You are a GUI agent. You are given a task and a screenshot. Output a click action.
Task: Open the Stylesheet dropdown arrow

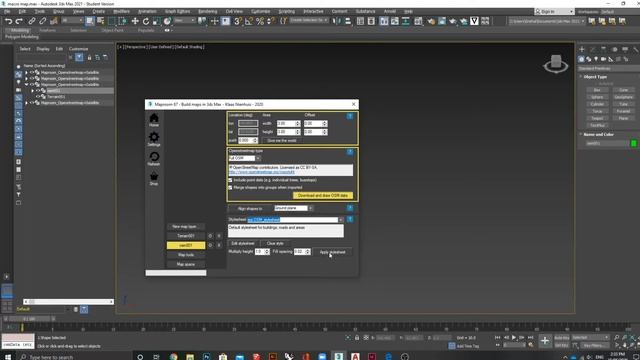click(341, 220)
